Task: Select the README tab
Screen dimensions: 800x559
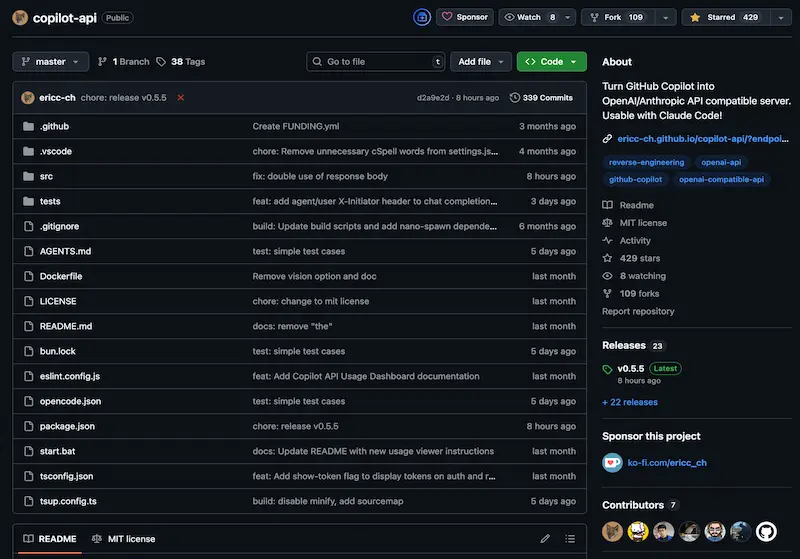Action: tap(50, 539)
